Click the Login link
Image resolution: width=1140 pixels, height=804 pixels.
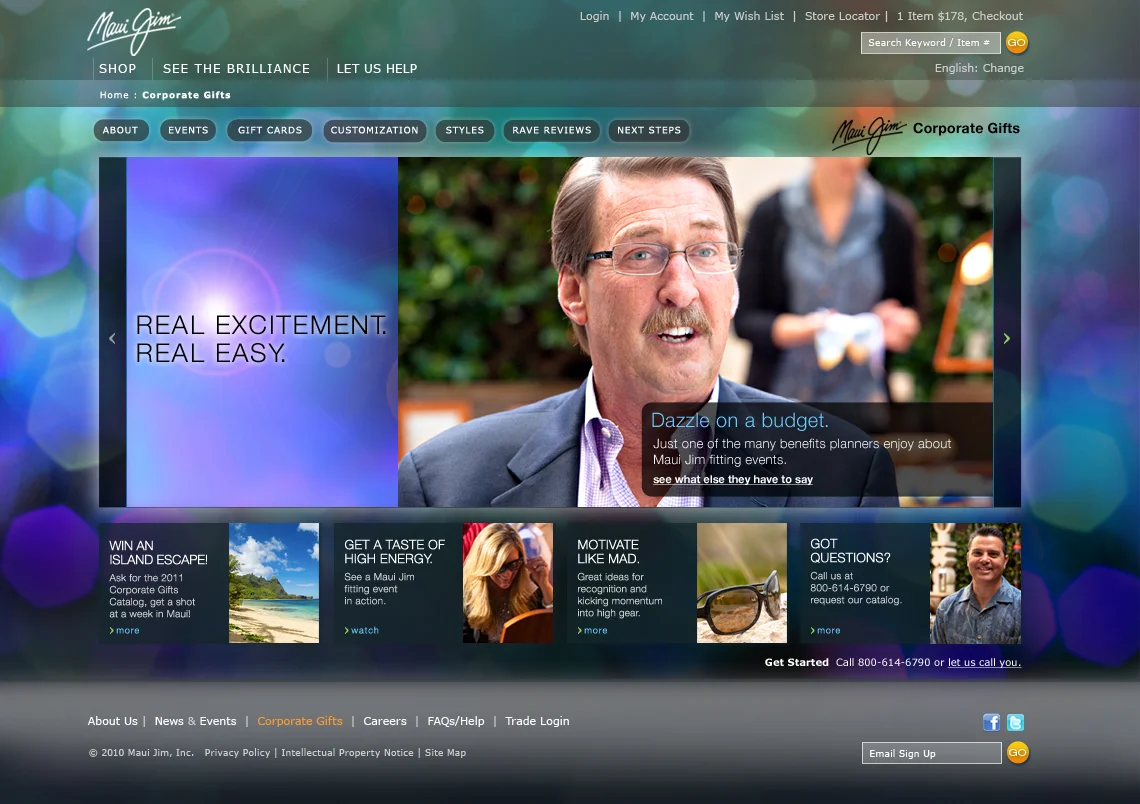[x=594, y=16]
